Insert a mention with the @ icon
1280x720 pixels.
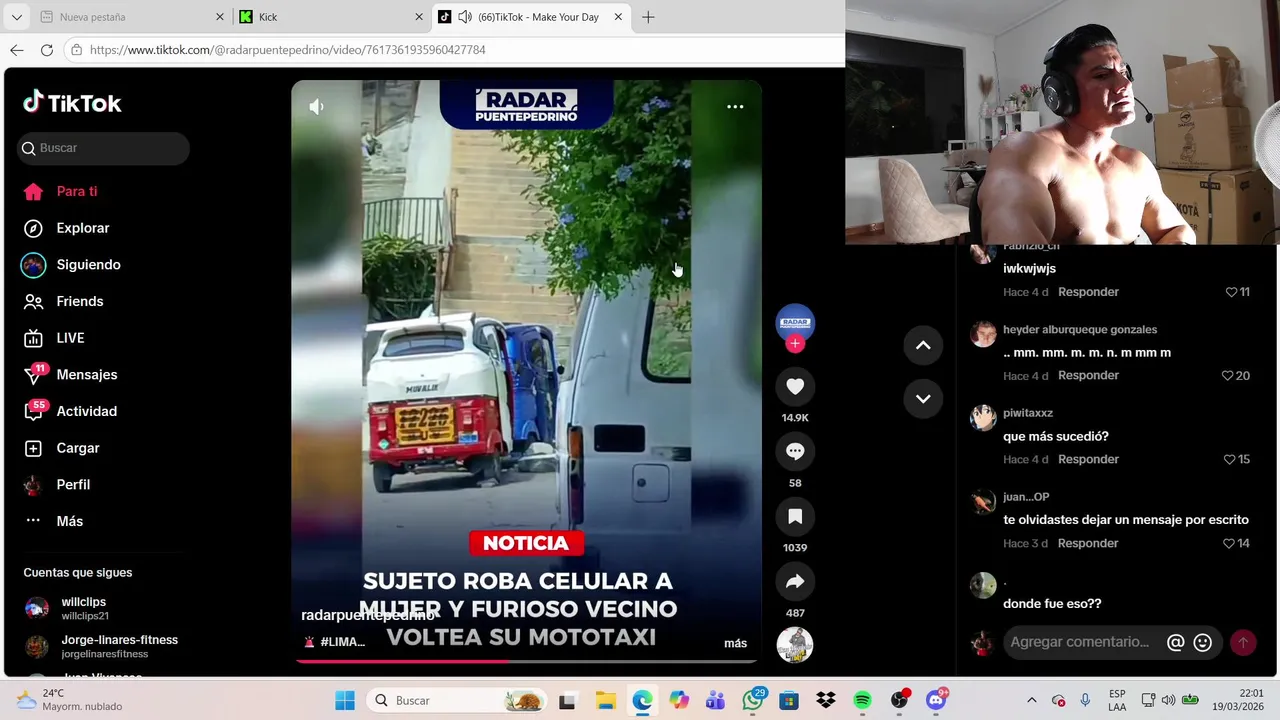[x=1176, y=643]
